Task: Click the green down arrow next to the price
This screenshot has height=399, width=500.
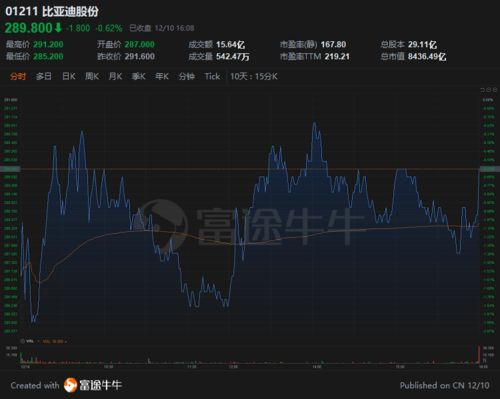Action: coord(58,28)
